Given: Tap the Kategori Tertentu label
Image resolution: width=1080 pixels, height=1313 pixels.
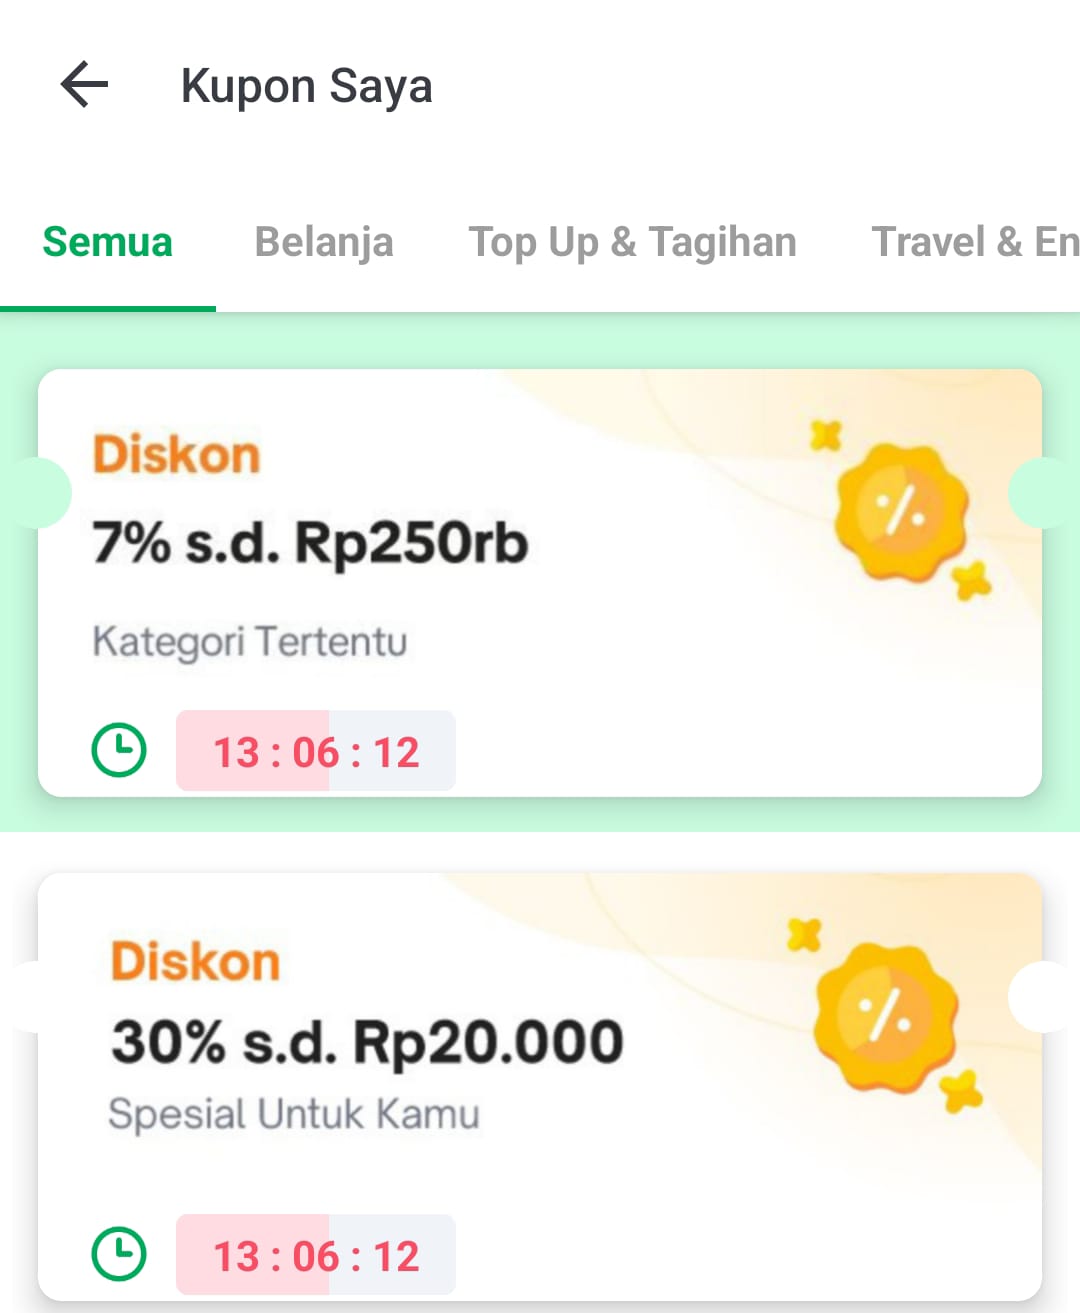Looking at the screenshot, I should [x=250, y=641].
